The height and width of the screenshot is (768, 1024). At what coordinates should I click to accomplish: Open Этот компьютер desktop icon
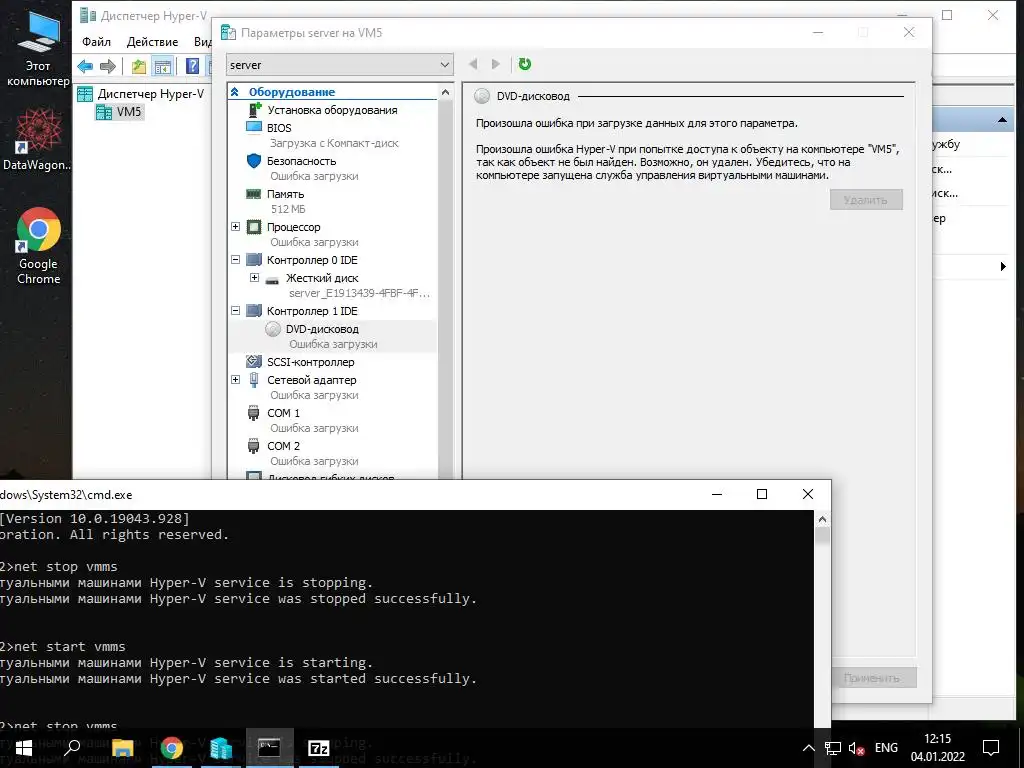38,48
